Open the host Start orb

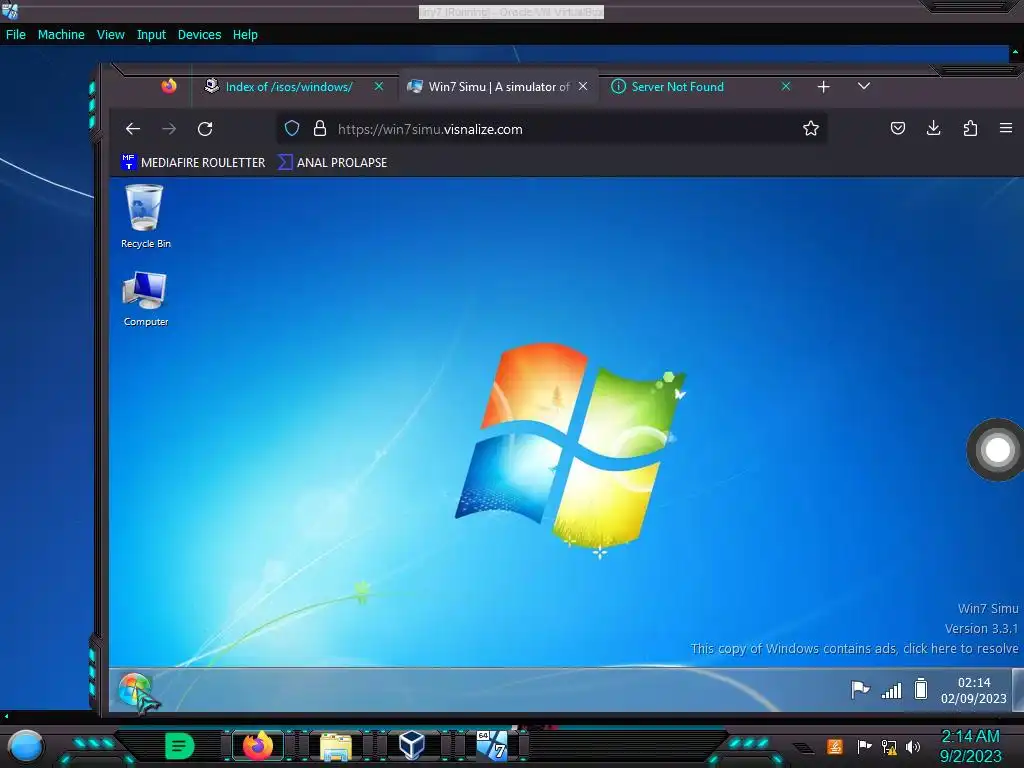26,746
